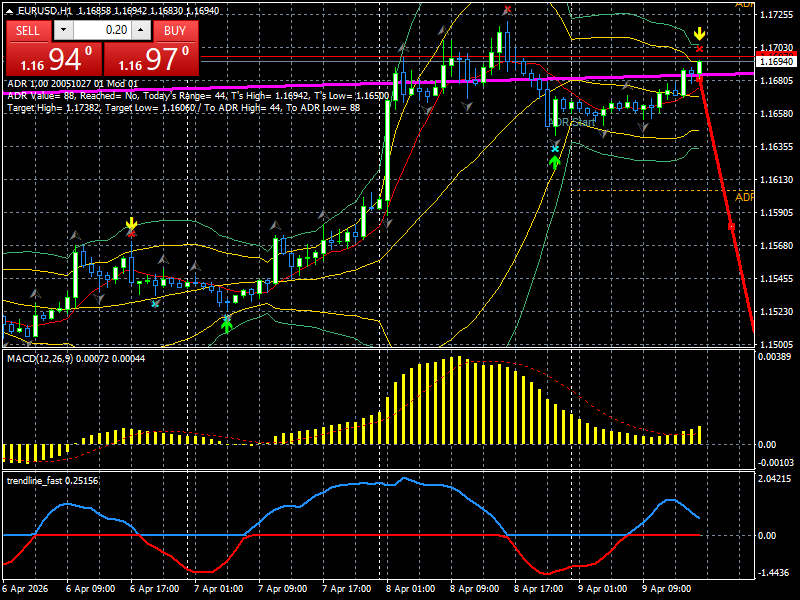Screen dimensions: 800x600
Task: Click the circle marker on the red forecast line
Action: 733,228
